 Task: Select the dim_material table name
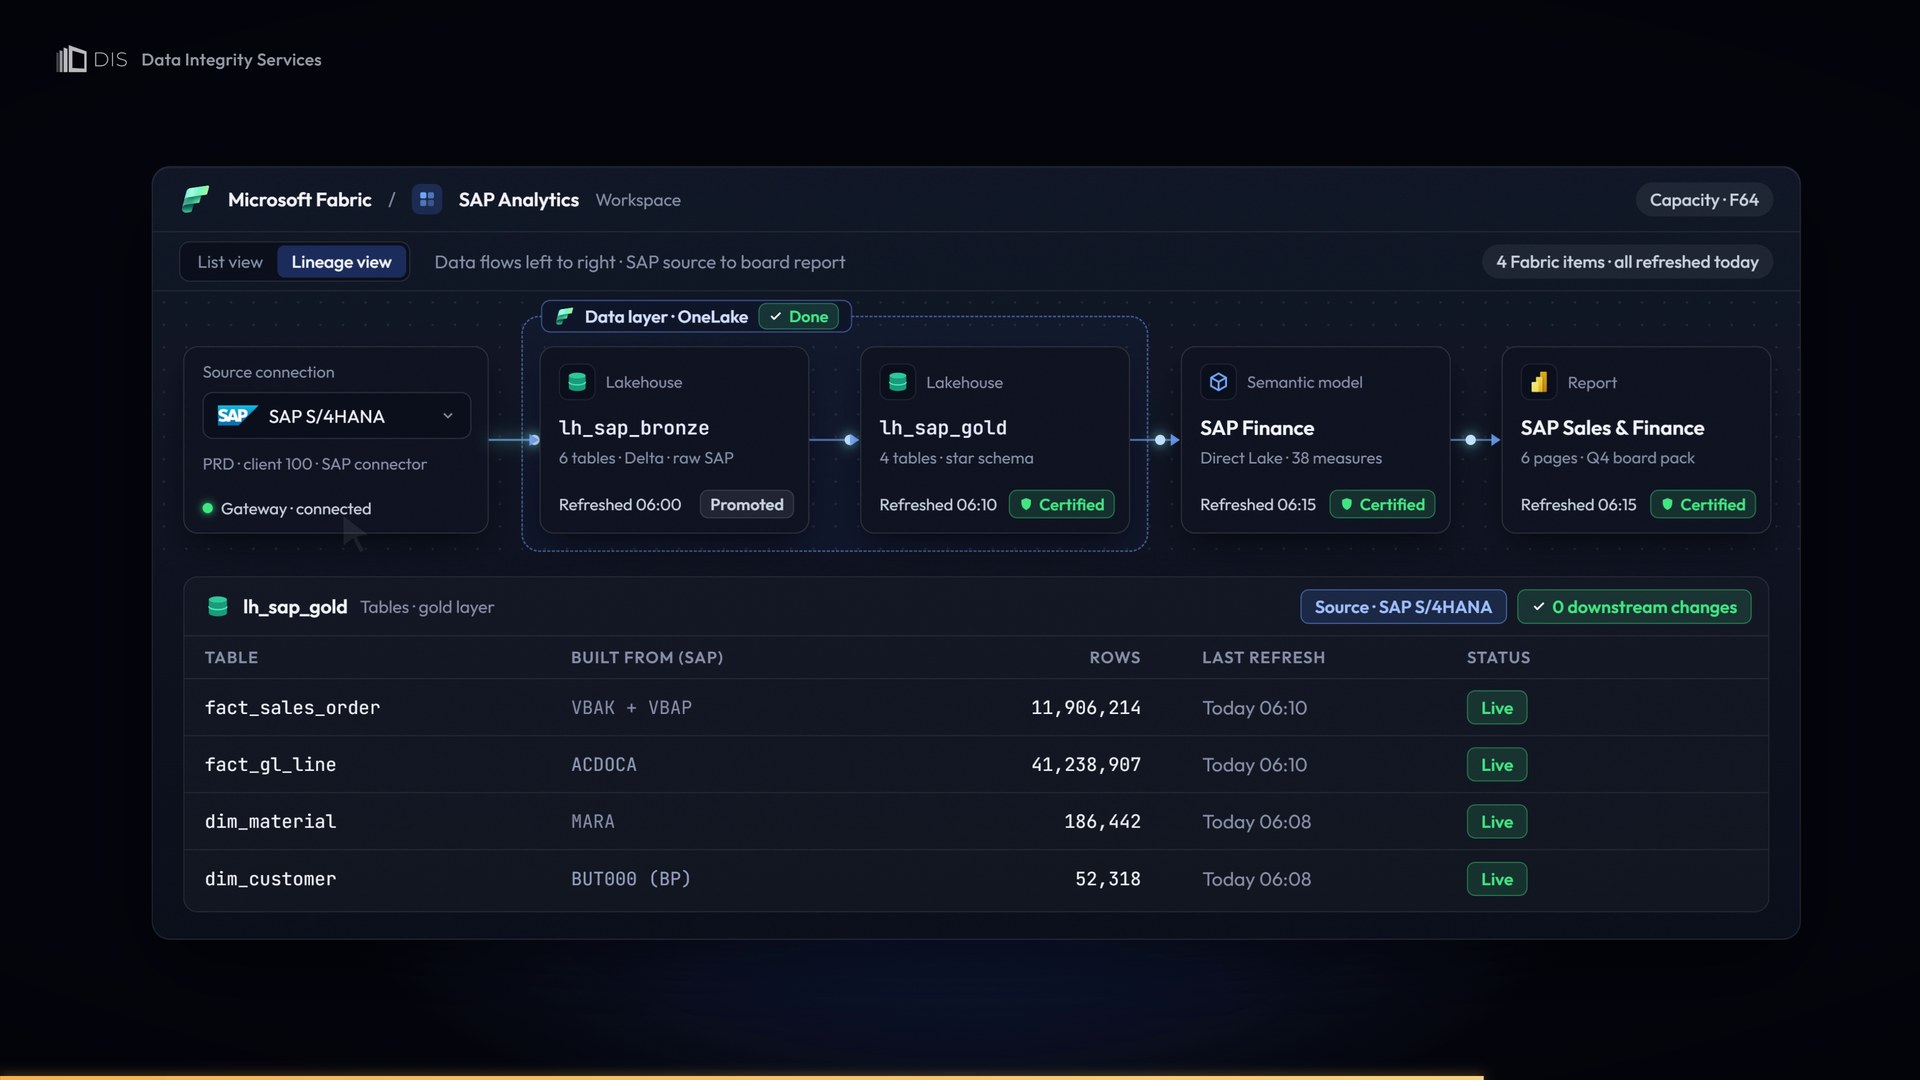click(x=270, y=822)
